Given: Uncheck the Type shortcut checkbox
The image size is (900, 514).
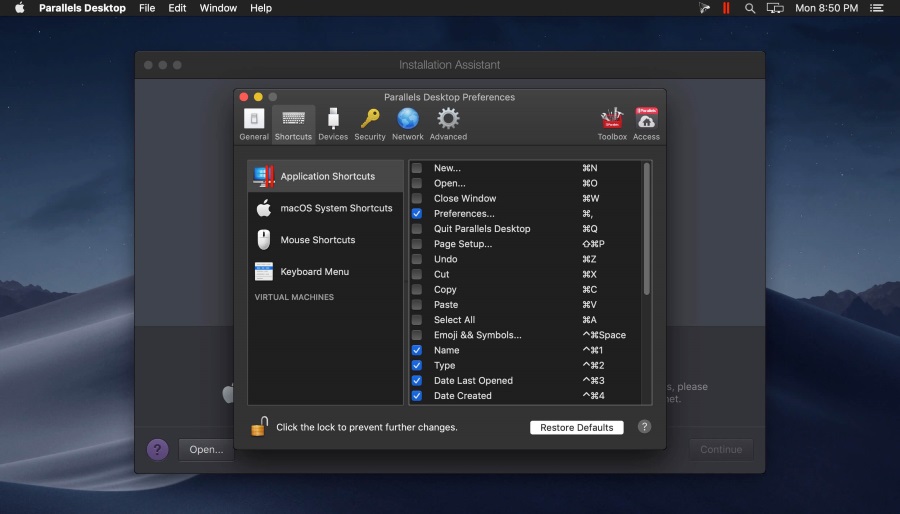Looking at the screenshot, I should tap(417, 365).
